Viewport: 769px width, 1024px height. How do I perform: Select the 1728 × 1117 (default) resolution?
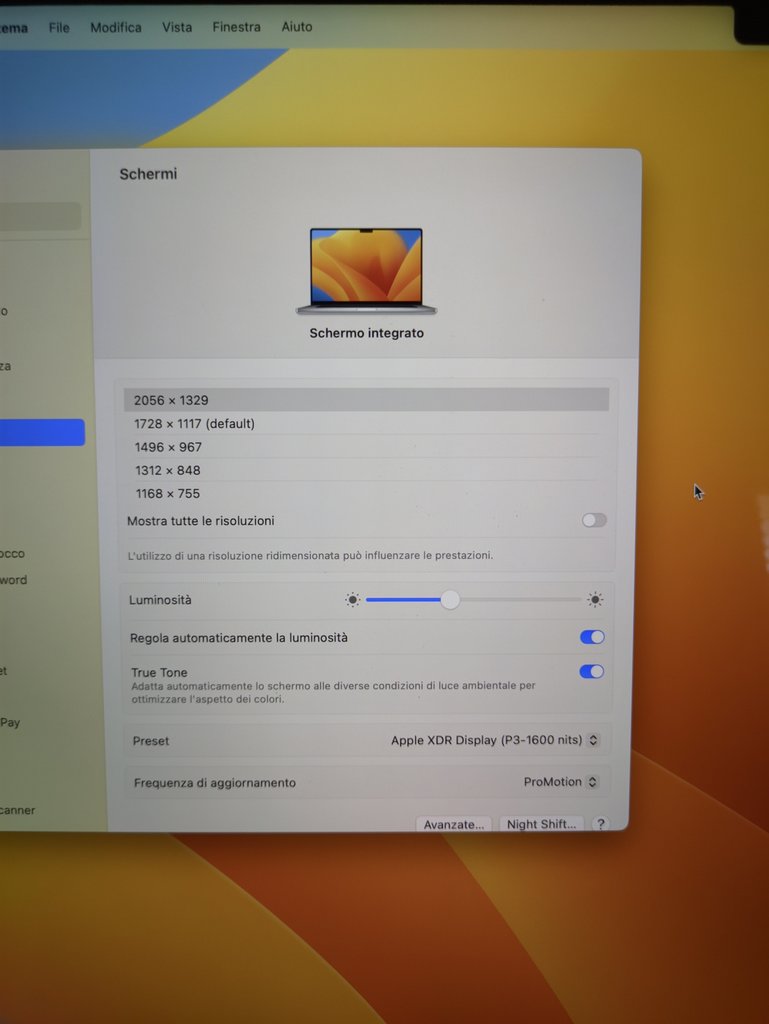366,423
